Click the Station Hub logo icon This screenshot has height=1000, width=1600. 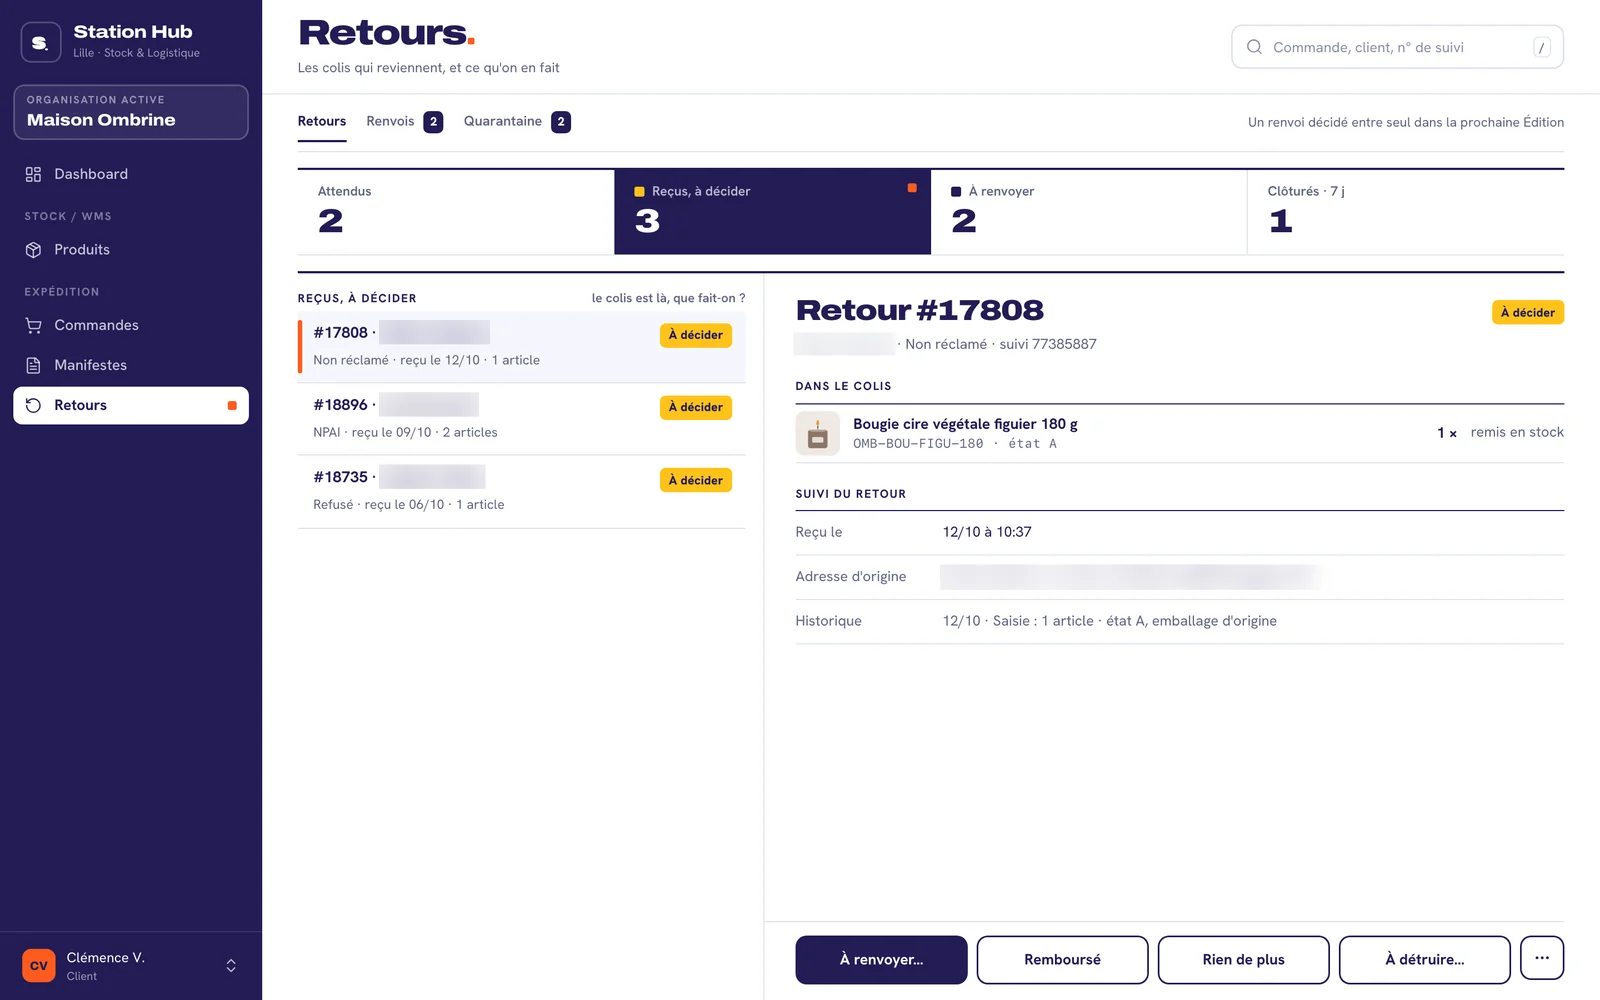[41, 42]
